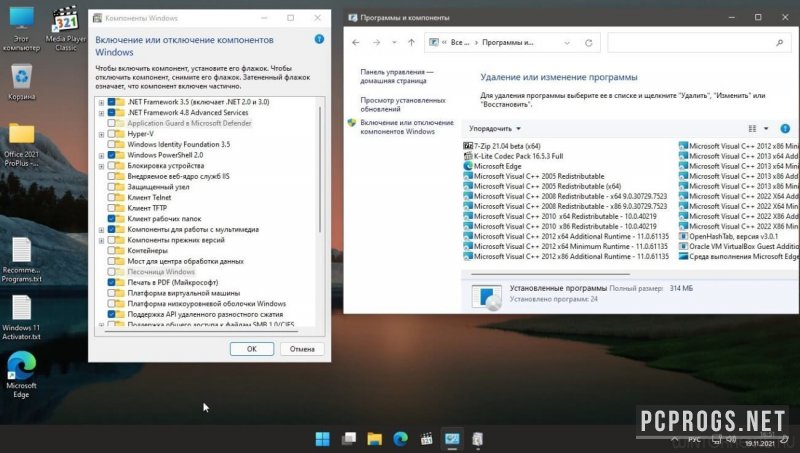
Task: Open the Recycle Bin desktop icon
Action: 21,82
